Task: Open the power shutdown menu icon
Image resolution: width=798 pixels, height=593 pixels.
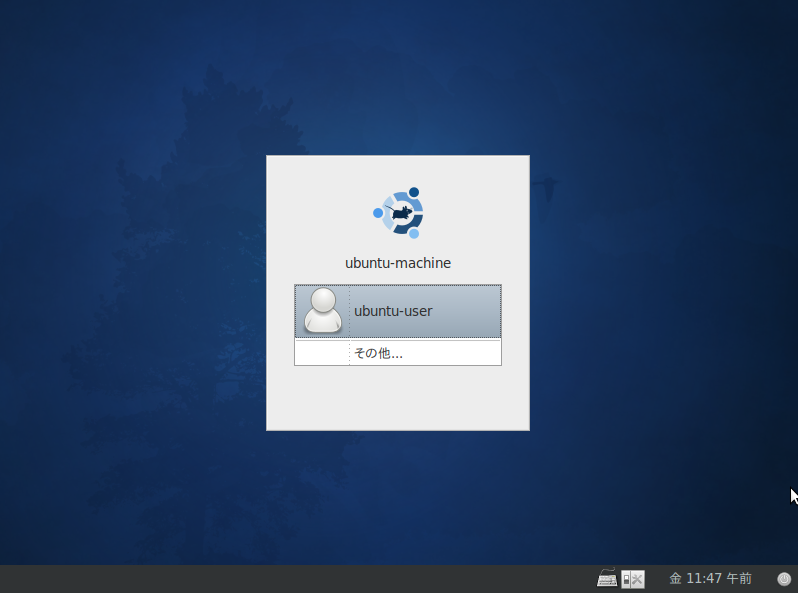Action: [784, 579]
